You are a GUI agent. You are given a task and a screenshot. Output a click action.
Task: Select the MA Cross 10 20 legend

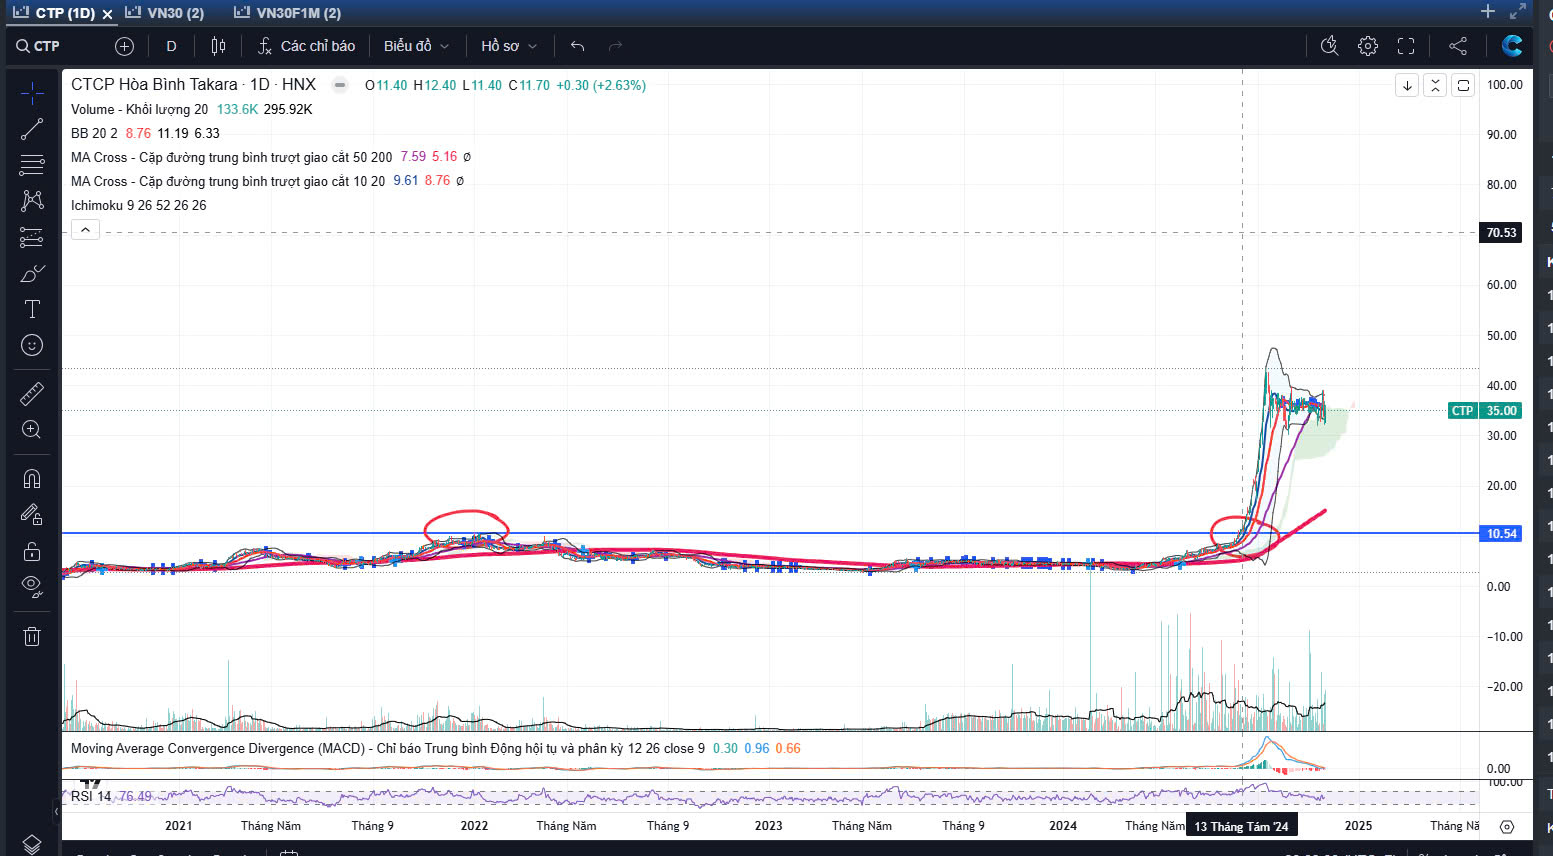tap(228, 181)
